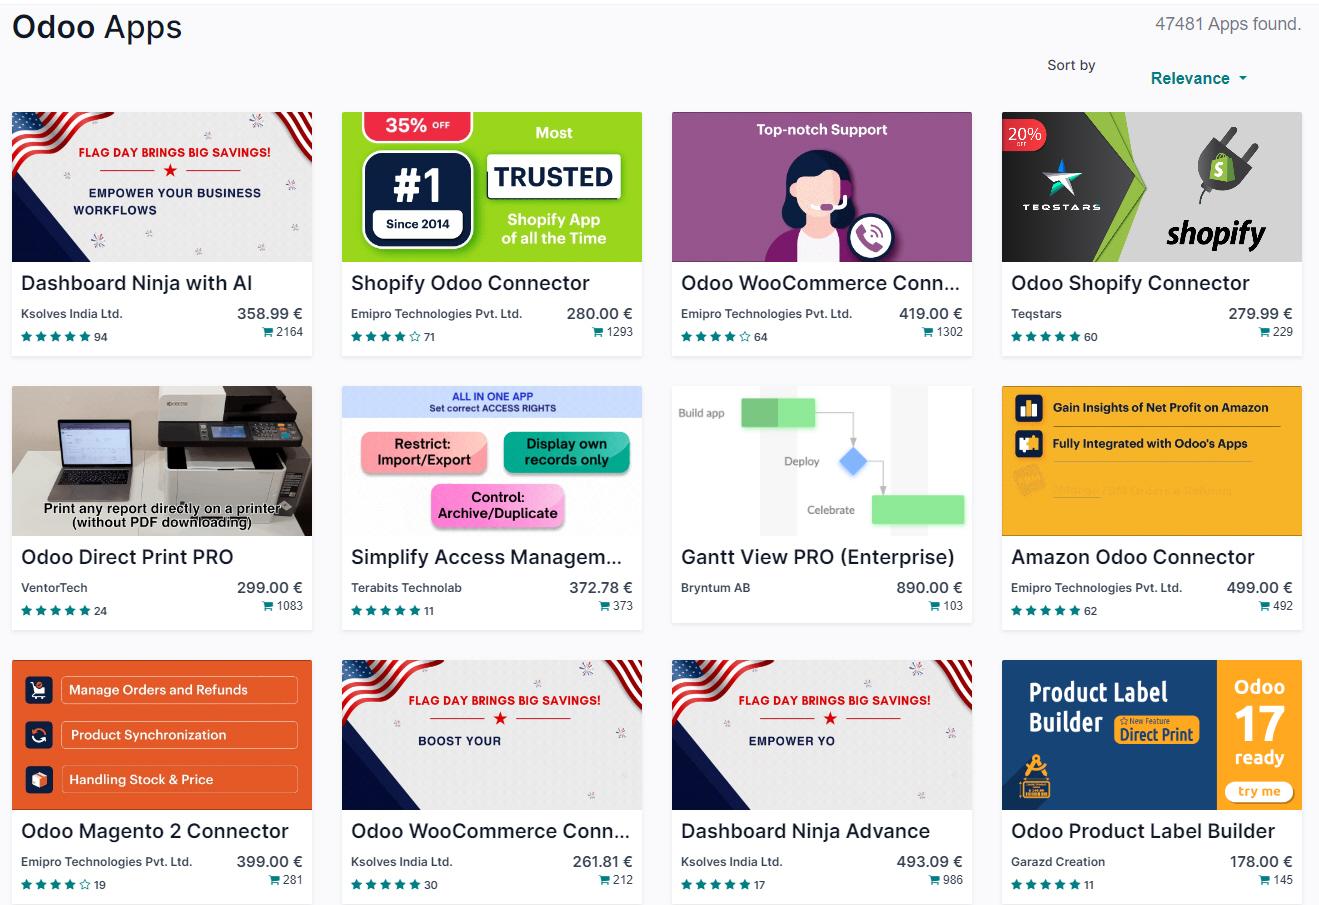Select the Amazon Odoo Connector banner image
Screen dimensions: 1319x905
pos(1152,461)
